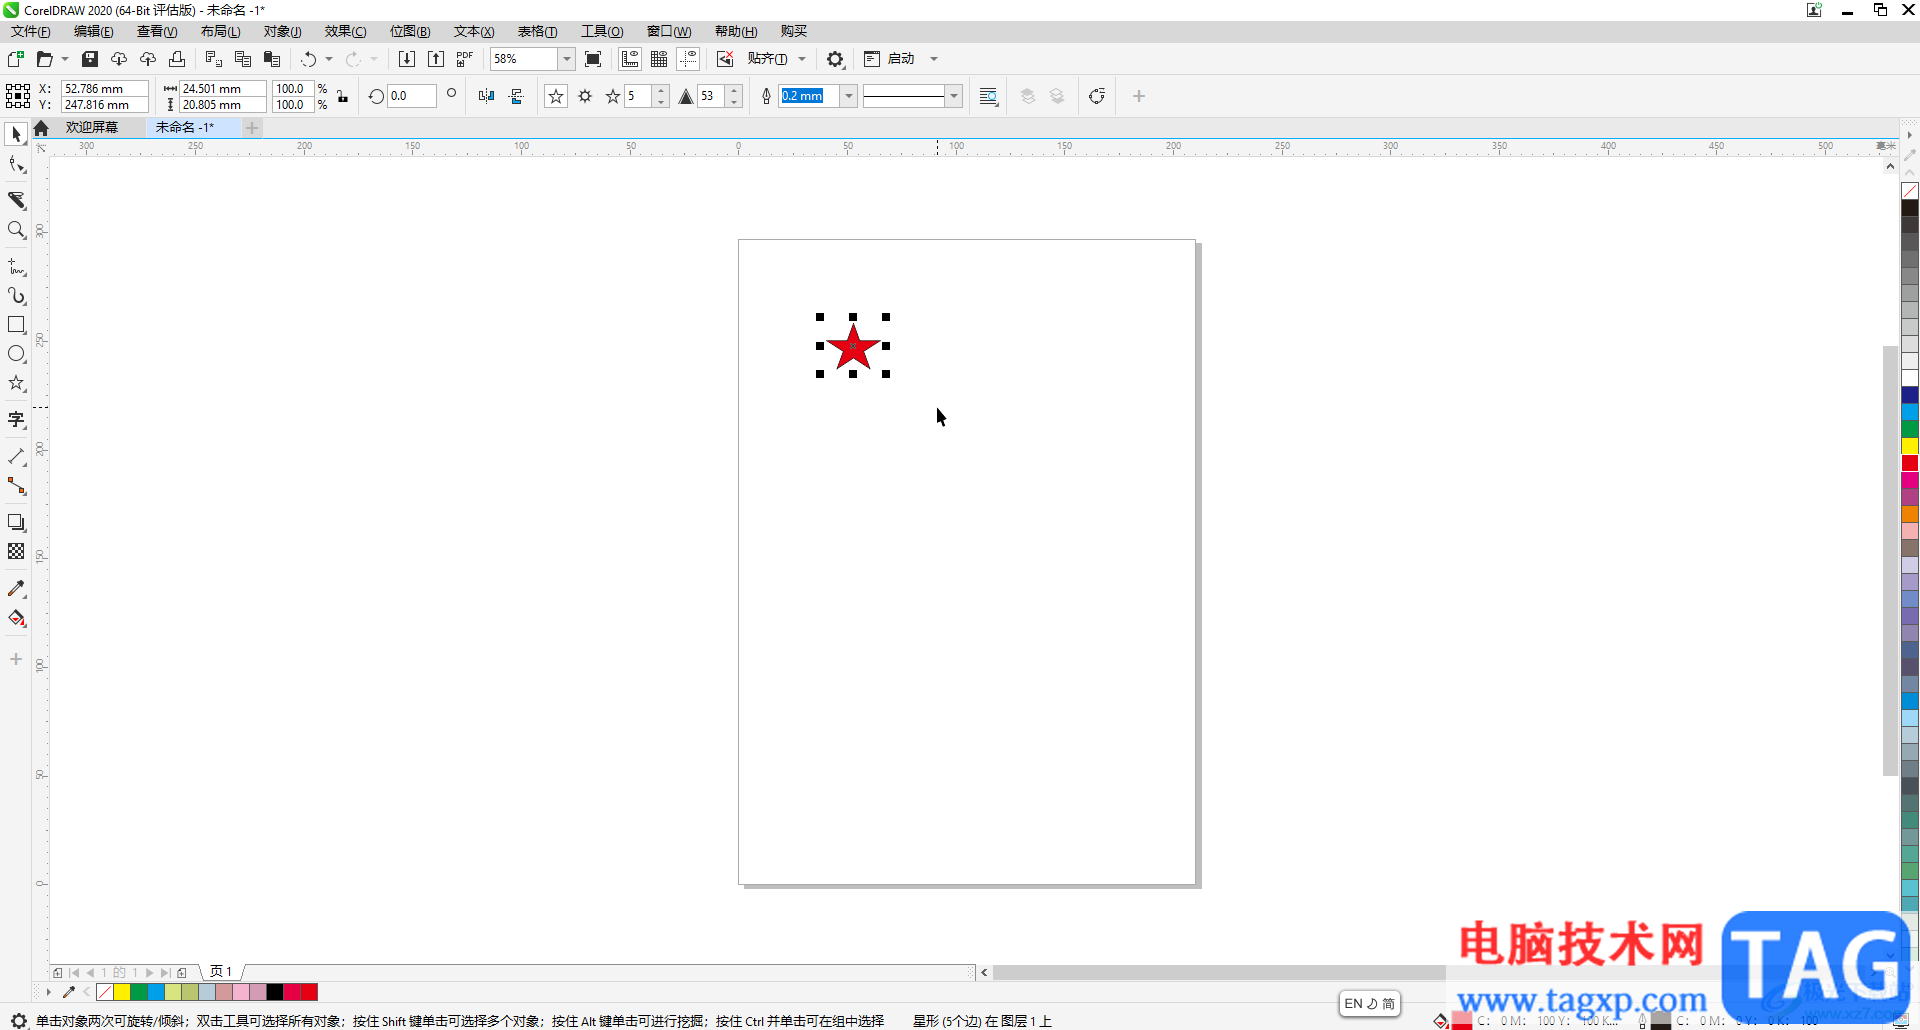This screenshot has height=1030, width=1920.
Task: Click the Export icon
Action: [x=436, y=59]
